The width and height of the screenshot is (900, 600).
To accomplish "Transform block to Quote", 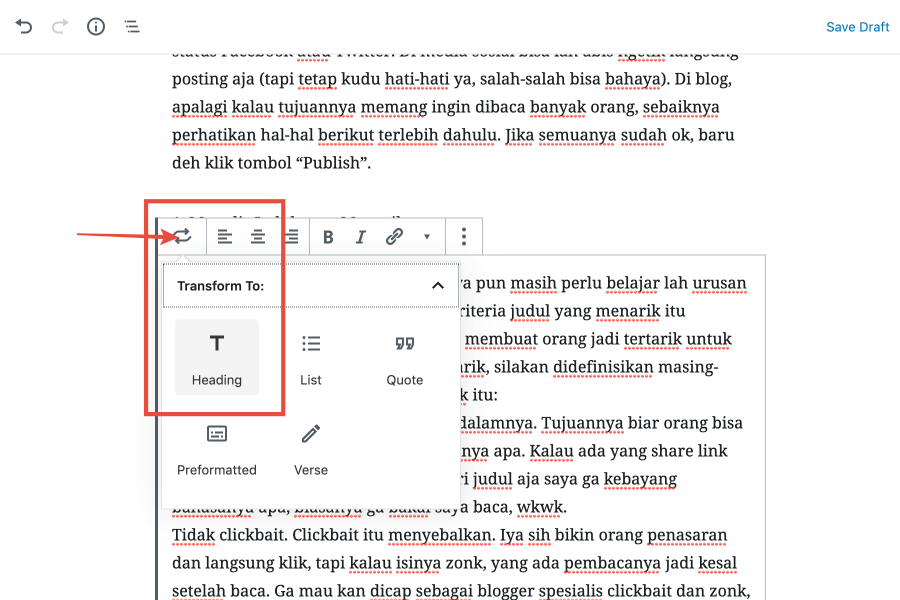I will (x=405, y=358).
